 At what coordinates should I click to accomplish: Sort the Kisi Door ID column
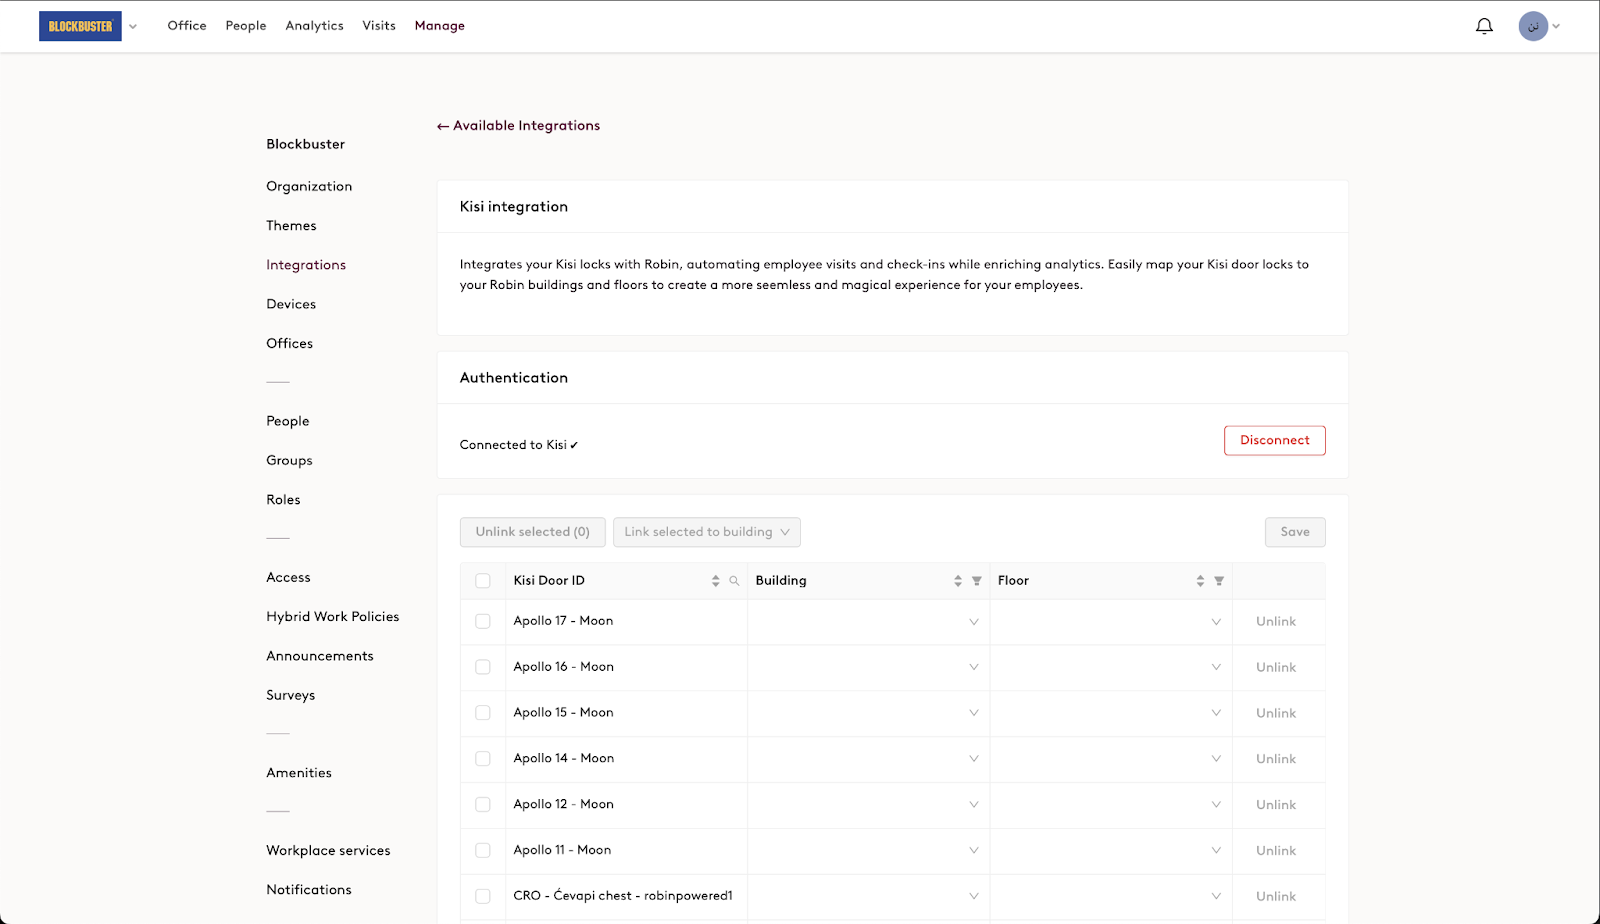tap(716, 581)
